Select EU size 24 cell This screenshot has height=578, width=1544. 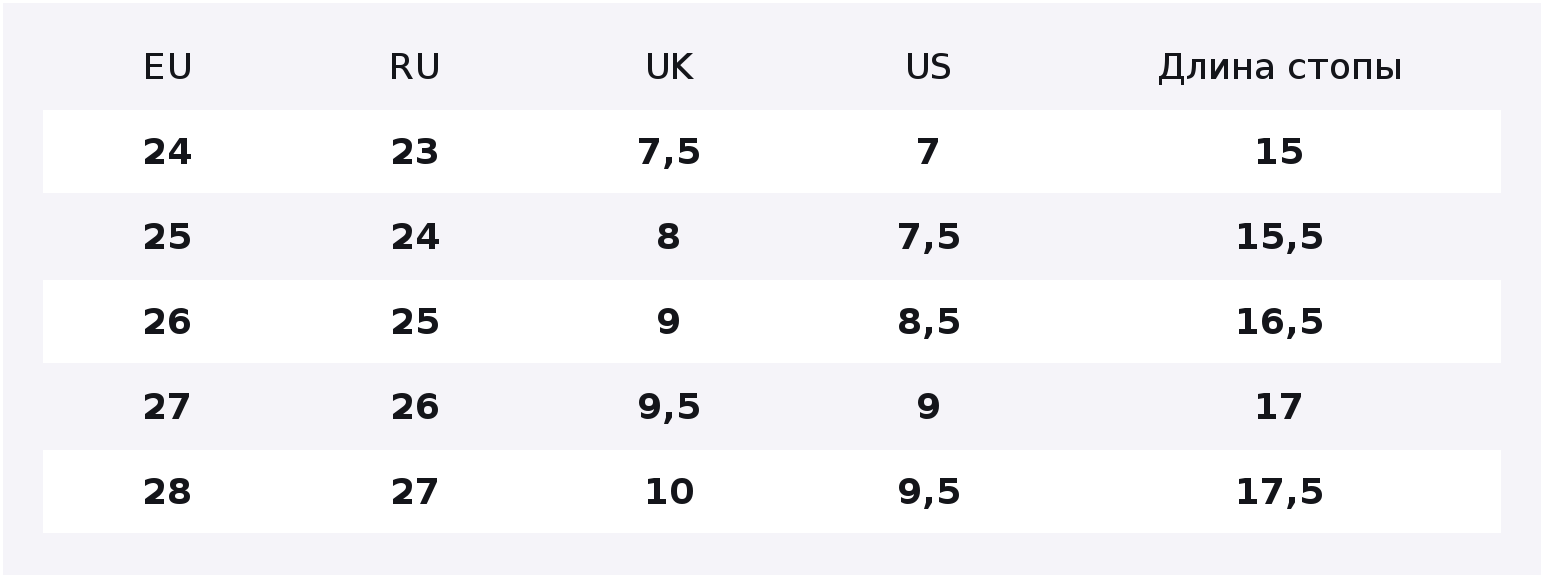pos(167,152)
